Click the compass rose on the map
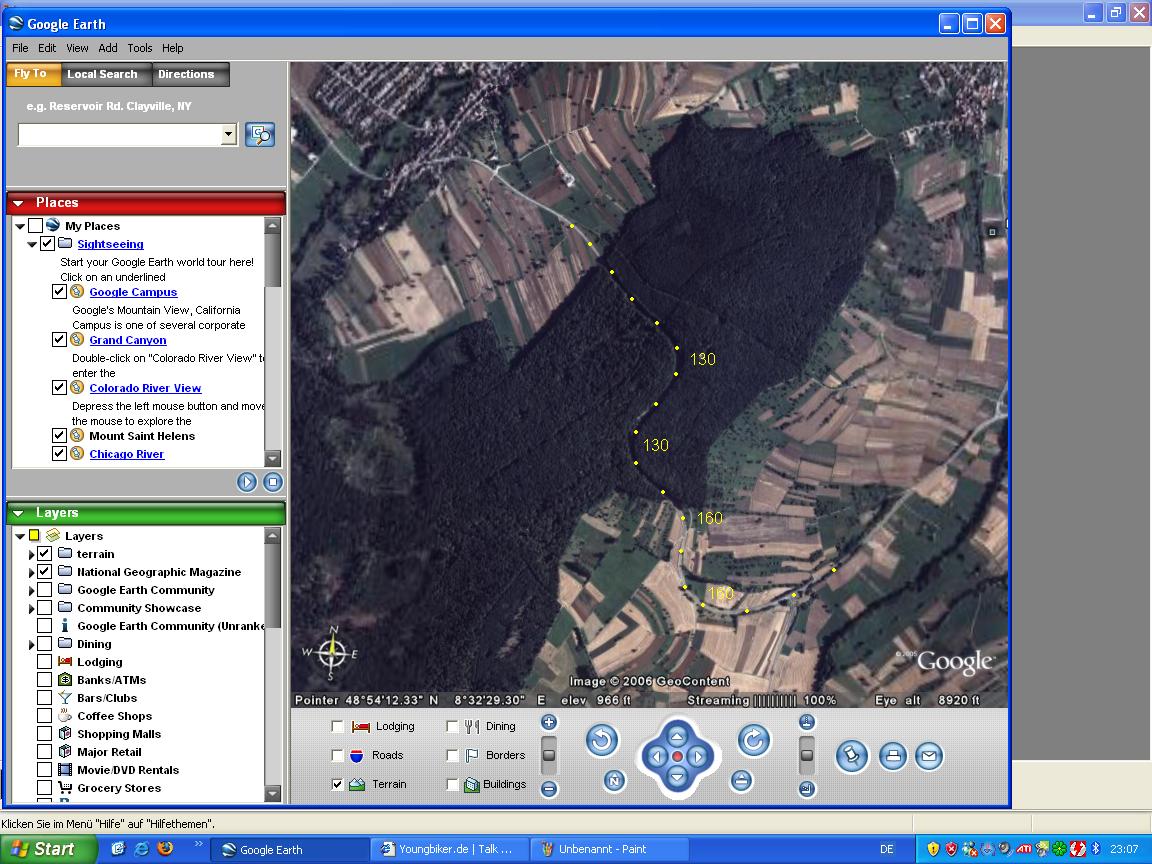This screenshot has width=1152, height=864. point(331,652)
